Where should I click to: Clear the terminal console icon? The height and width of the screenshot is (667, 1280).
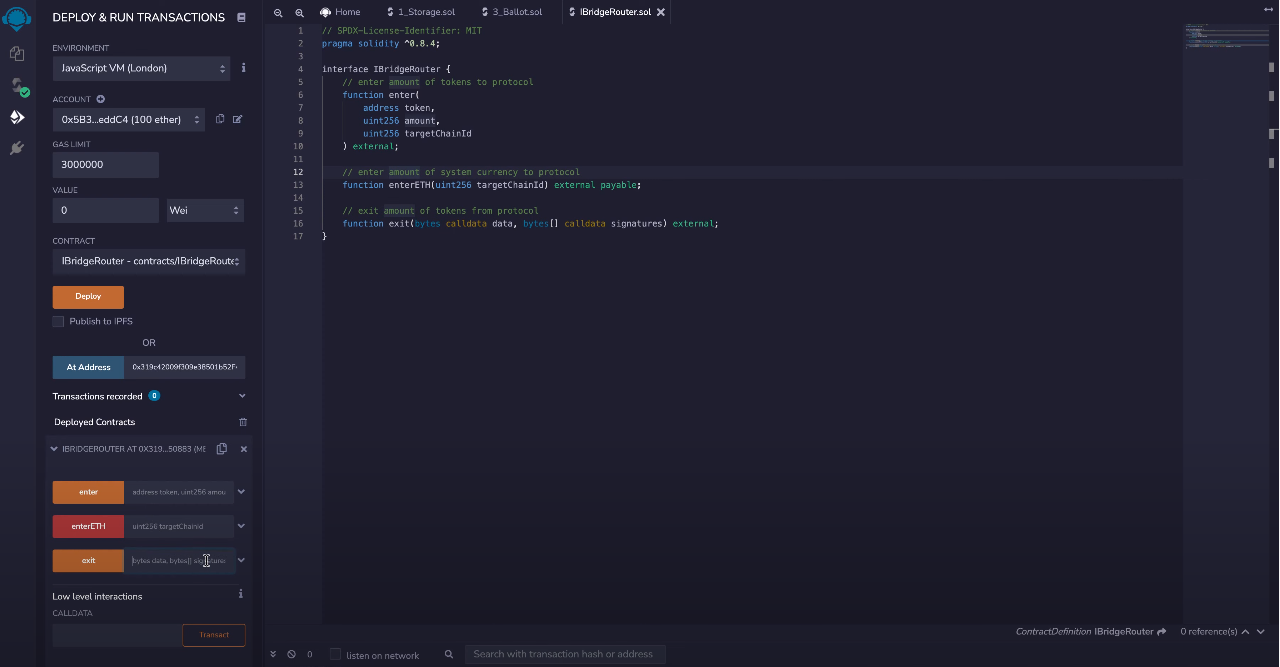[x=292, y=654]
